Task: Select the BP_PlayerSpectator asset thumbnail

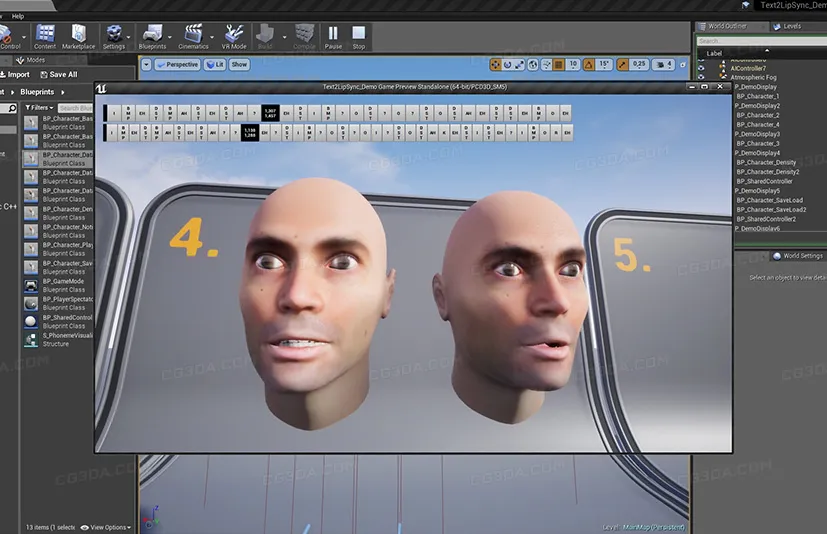Action: click(31, 303)
